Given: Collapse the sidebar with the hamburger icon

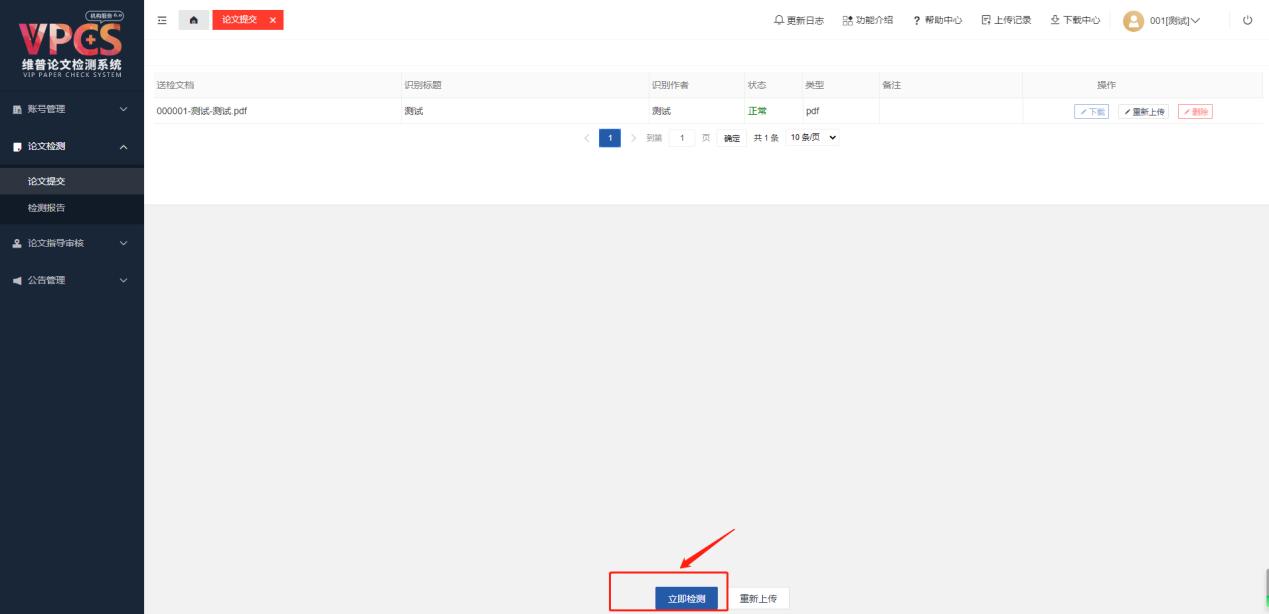Looking at the screenshot, I should click(163, 20).
